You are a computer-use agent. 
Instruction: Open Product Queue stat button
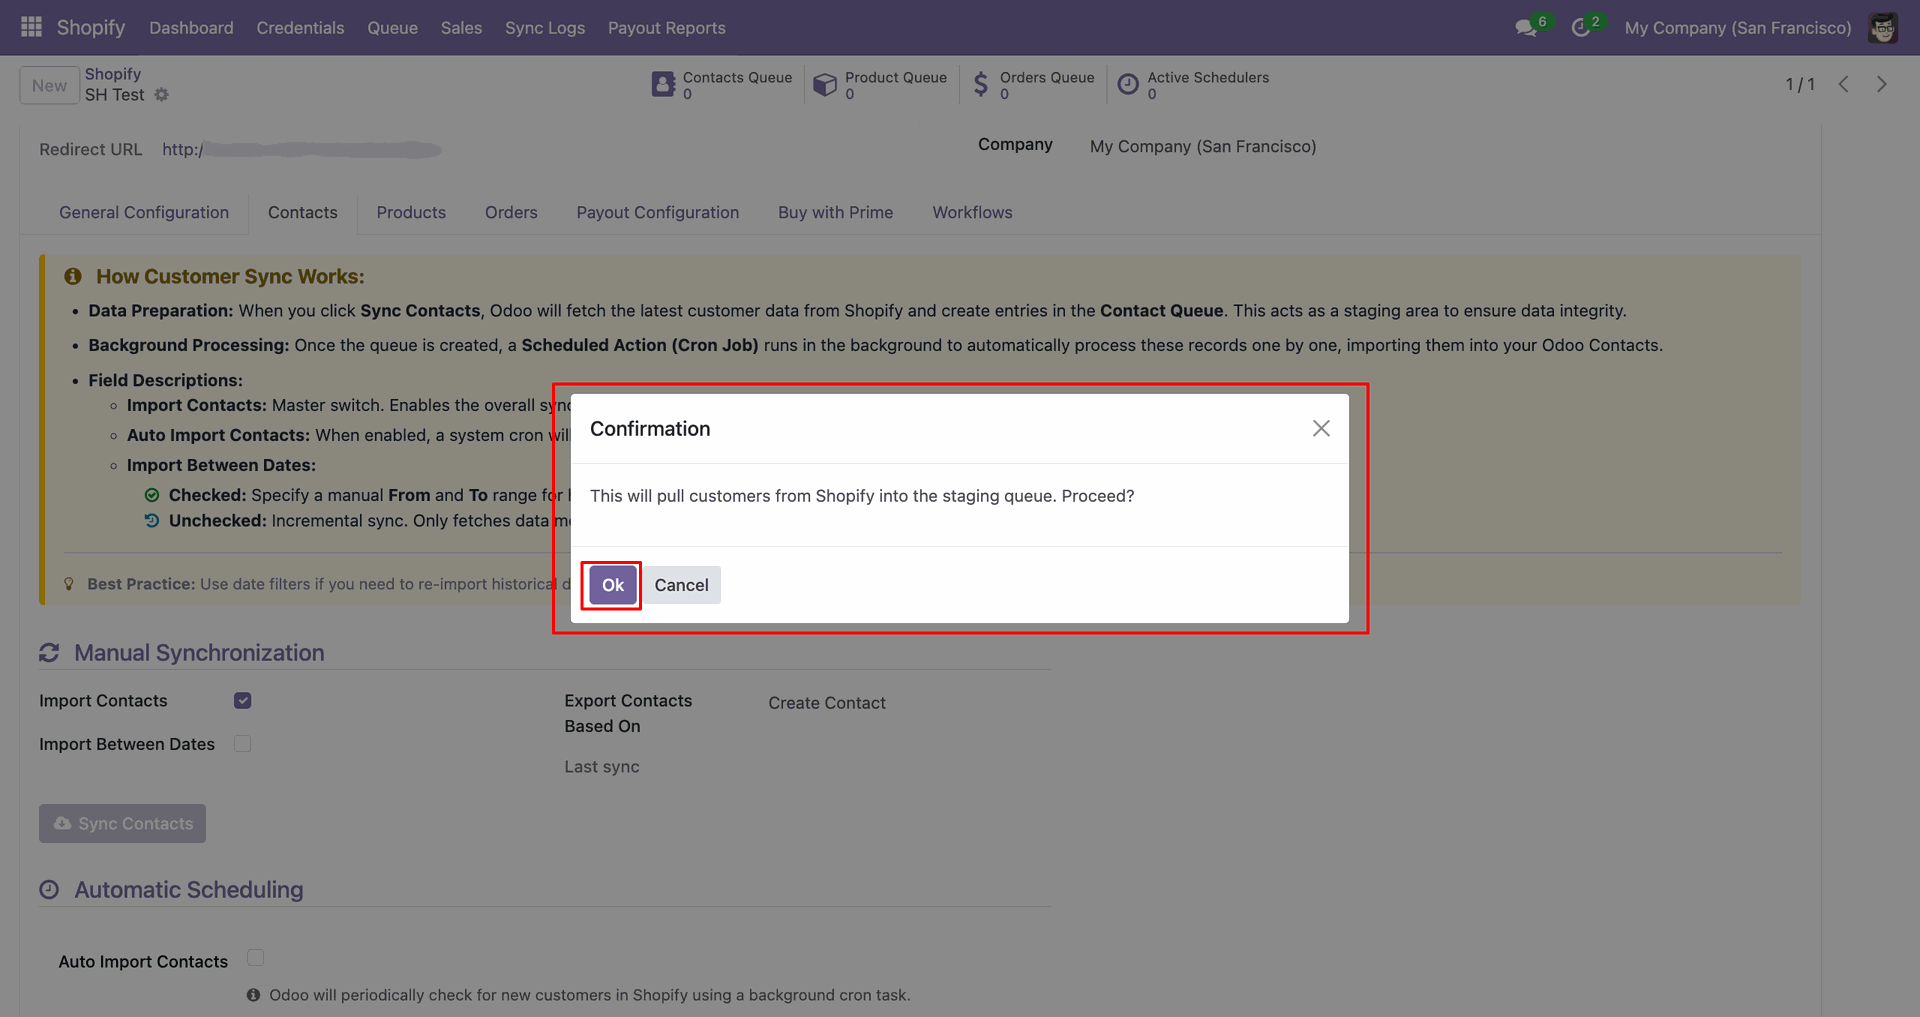coord(880,85)
